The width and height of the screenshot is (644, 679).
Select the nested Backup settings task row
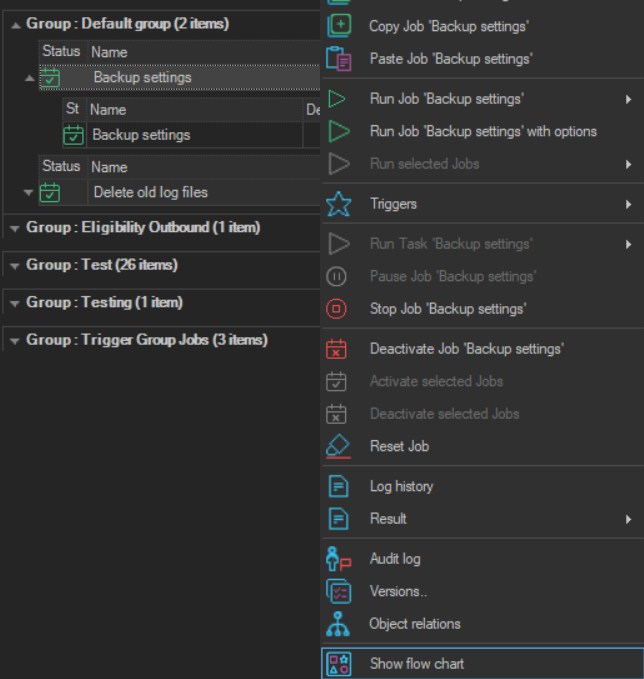tap(141, 135)
